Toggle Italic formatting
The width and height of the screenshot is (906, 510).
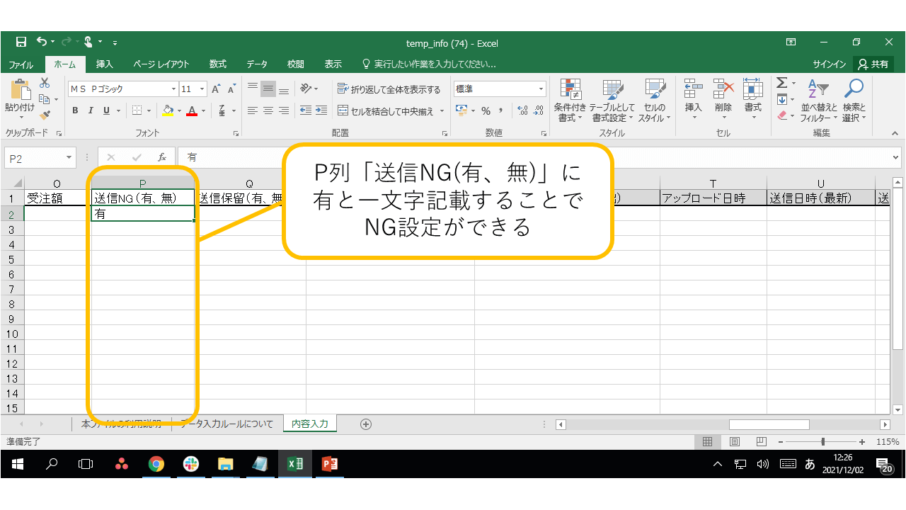[90, 111]
